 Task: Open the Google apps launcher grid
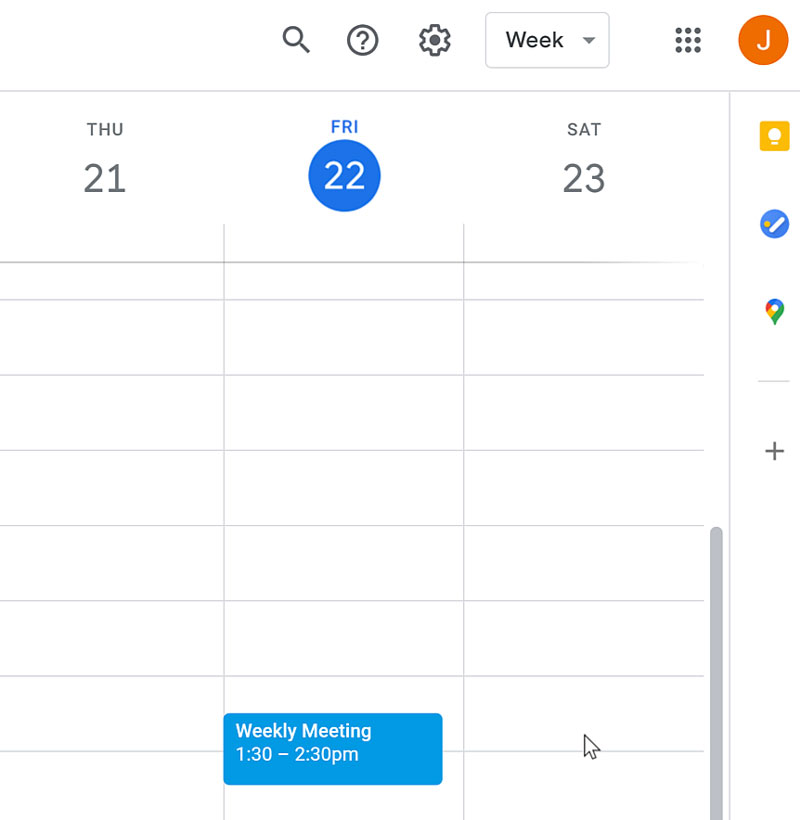tap(688, 40)
